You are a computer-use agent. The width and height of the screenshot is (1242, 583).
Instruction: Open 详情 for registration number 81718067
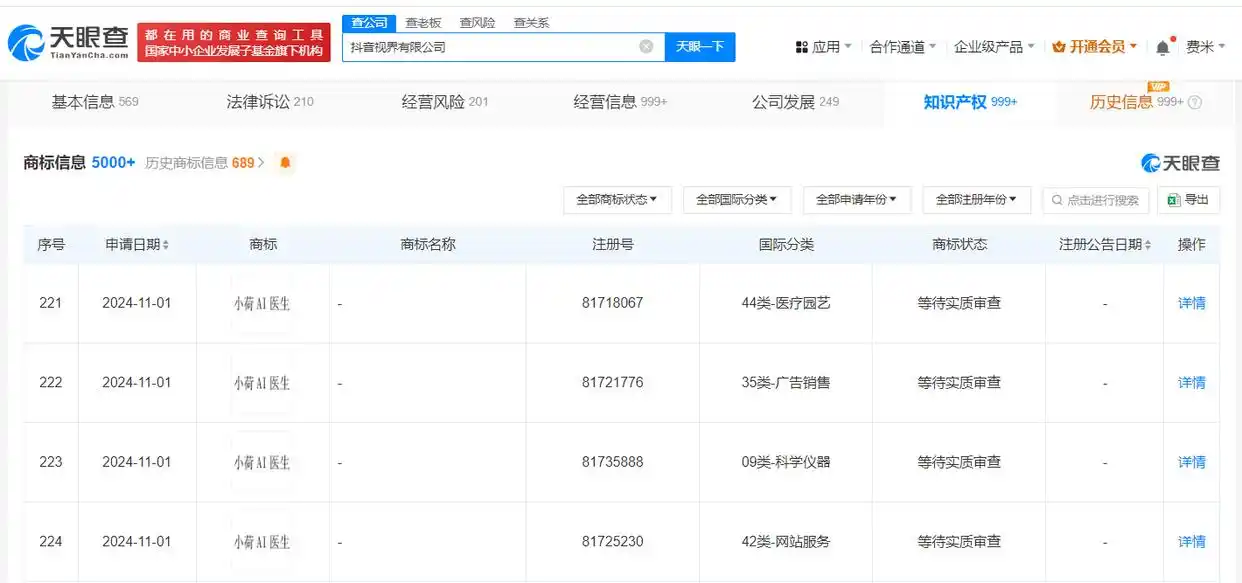(x=1190, y=303)
